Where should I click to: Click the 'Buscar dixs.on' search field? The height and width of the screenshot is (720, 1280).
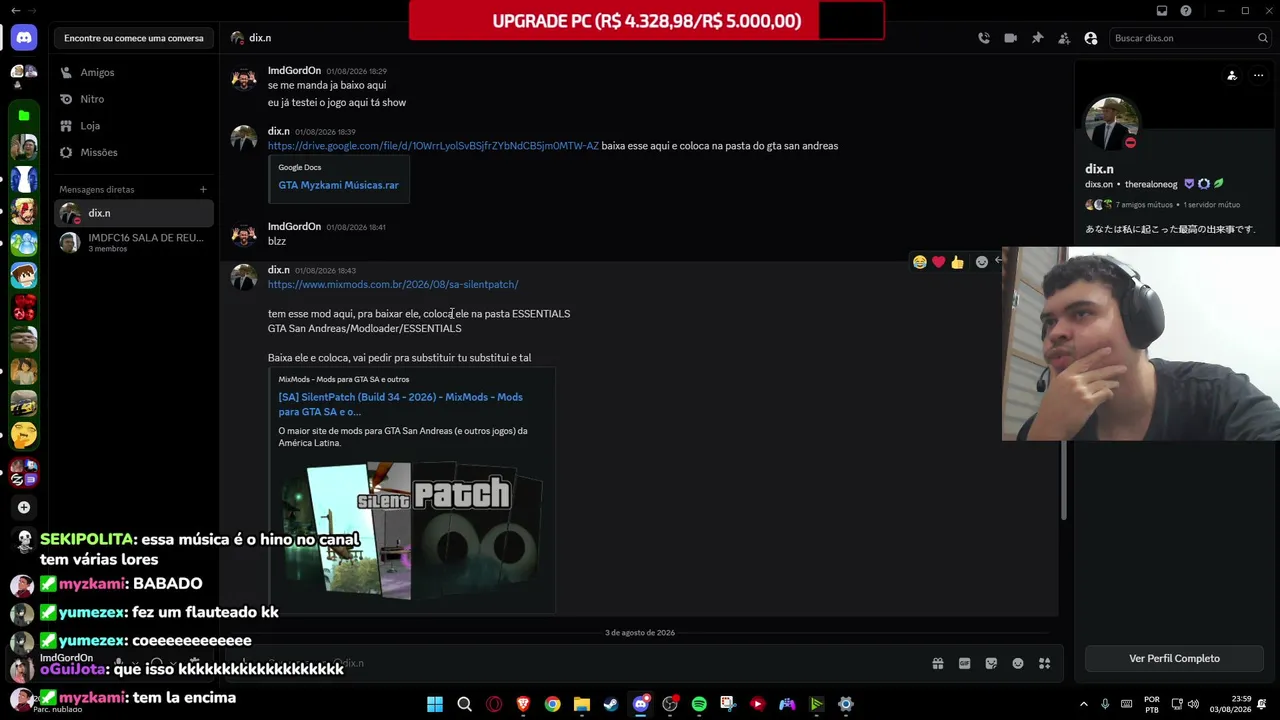[1190, 38]
